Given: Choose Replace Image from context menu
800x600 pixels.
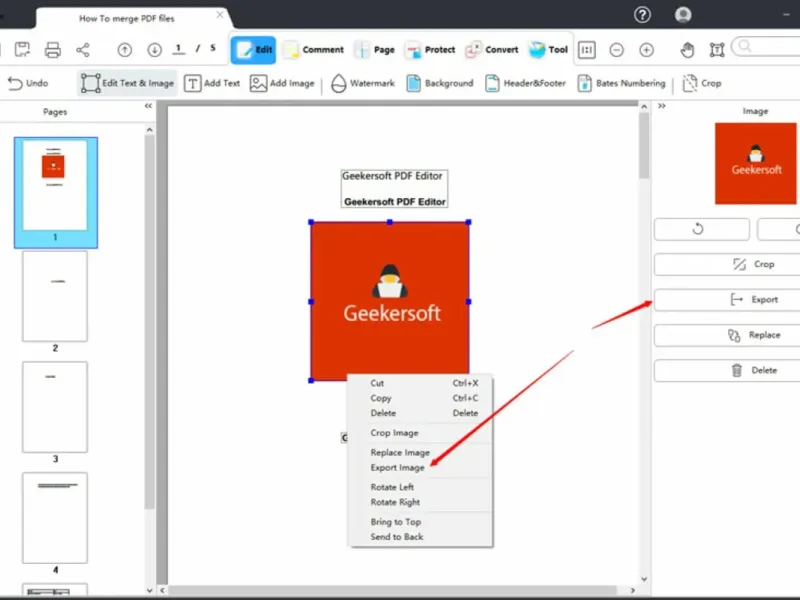Looking at the screenshot, I should point(420,453).
